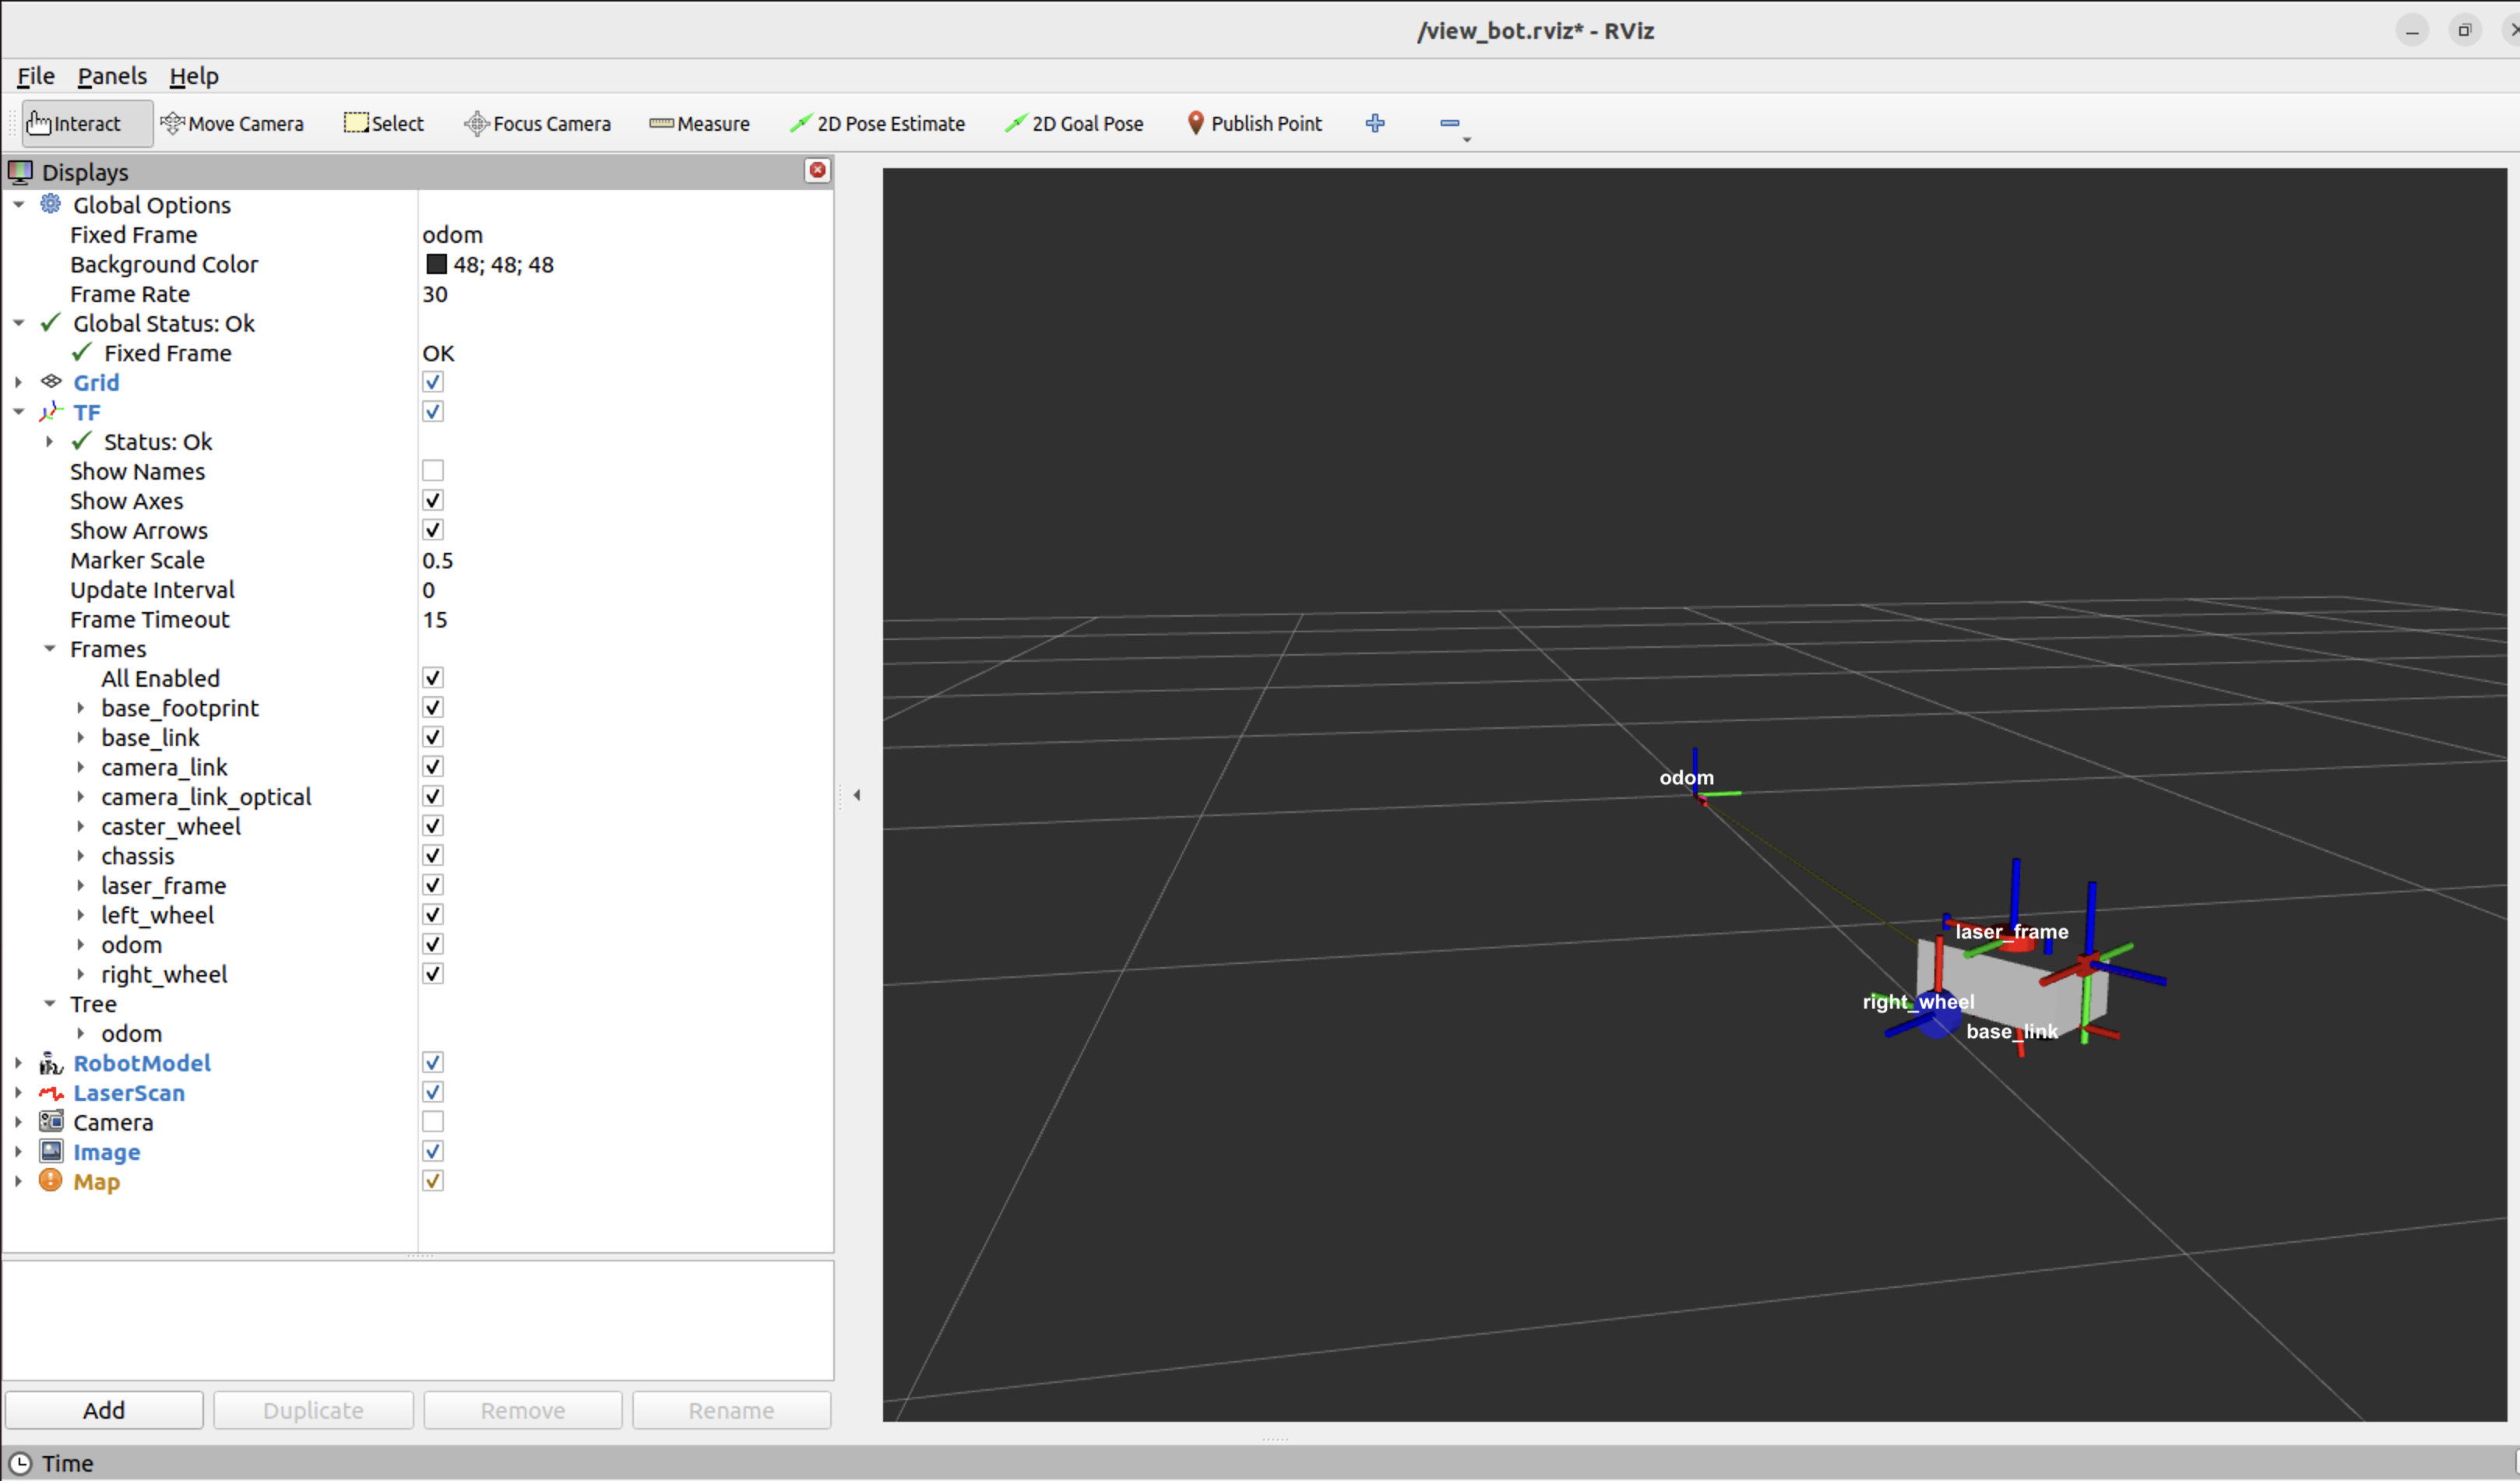Expand the RobotModel display properties
The height and width of the screenshot is (1481, 2520).
coord(19,1063)
